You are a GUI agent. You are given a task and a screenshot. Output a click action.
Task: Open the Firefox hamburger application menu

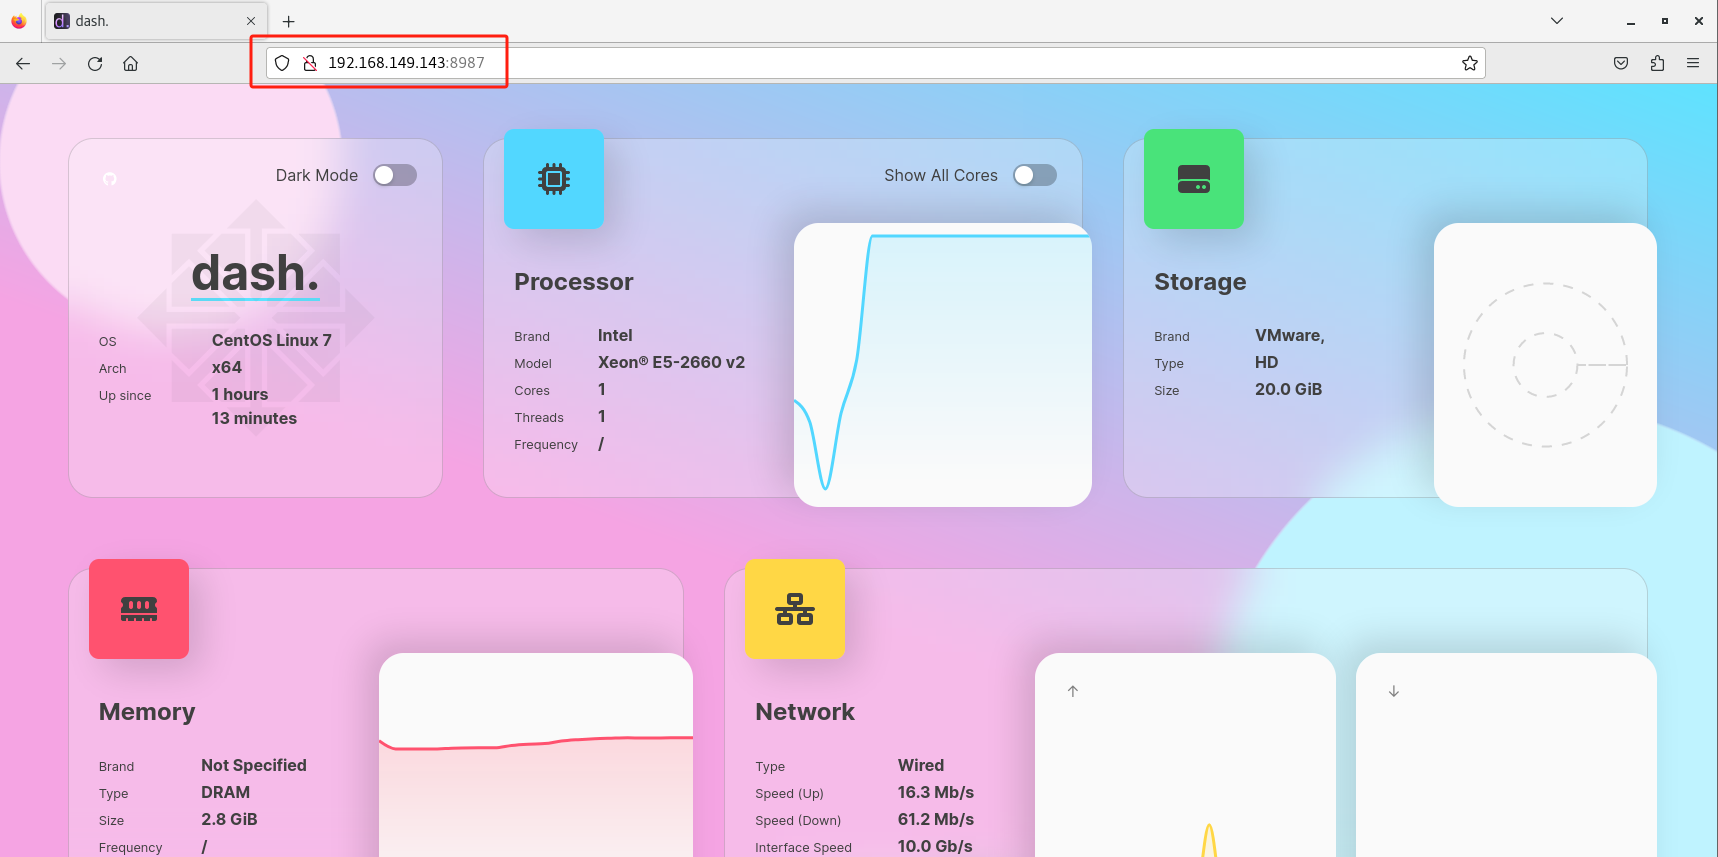1693,63
